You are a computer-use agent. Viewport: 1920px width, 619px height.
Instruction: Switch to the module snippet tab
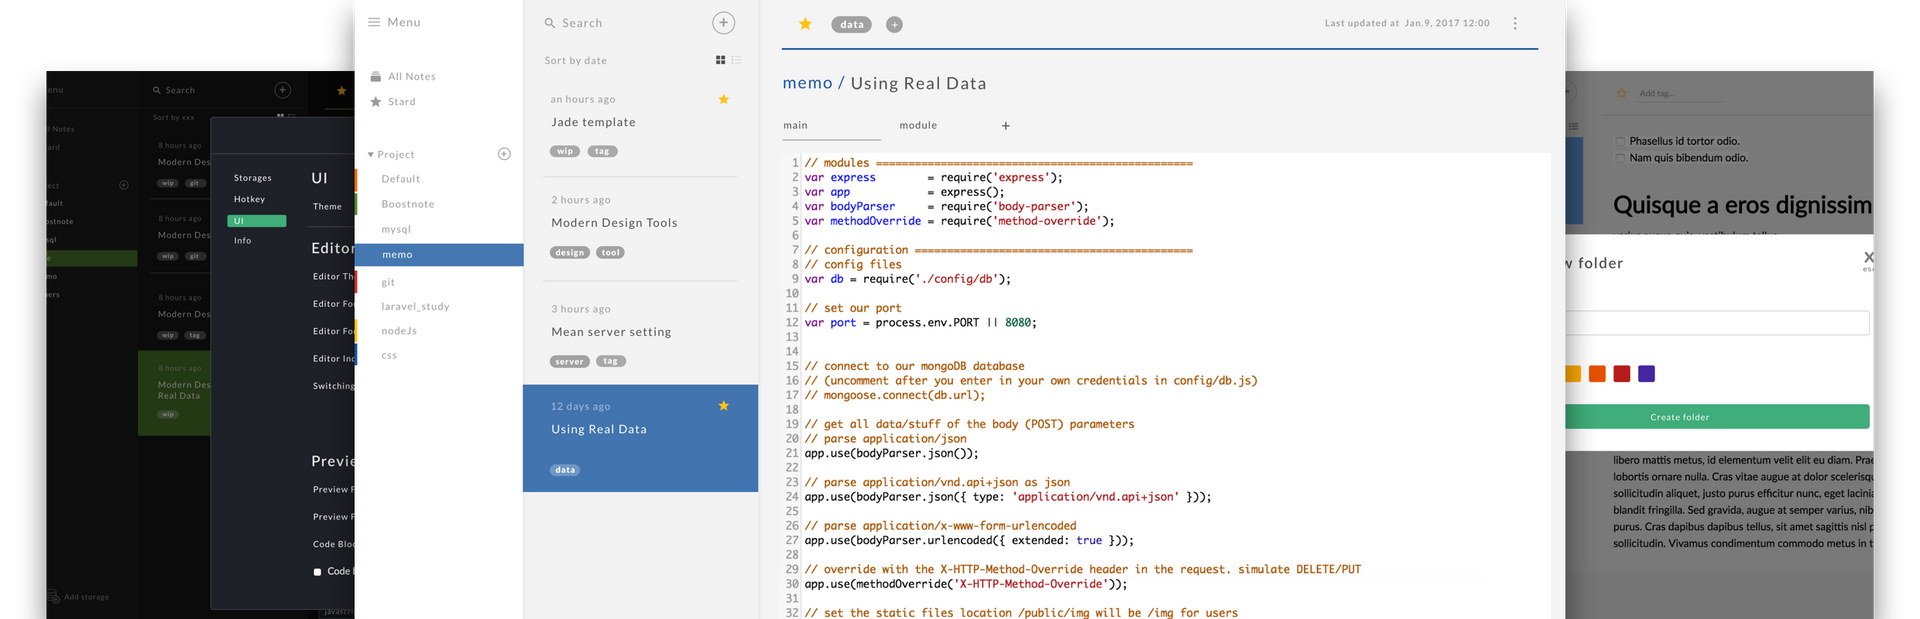click(918, 126)
